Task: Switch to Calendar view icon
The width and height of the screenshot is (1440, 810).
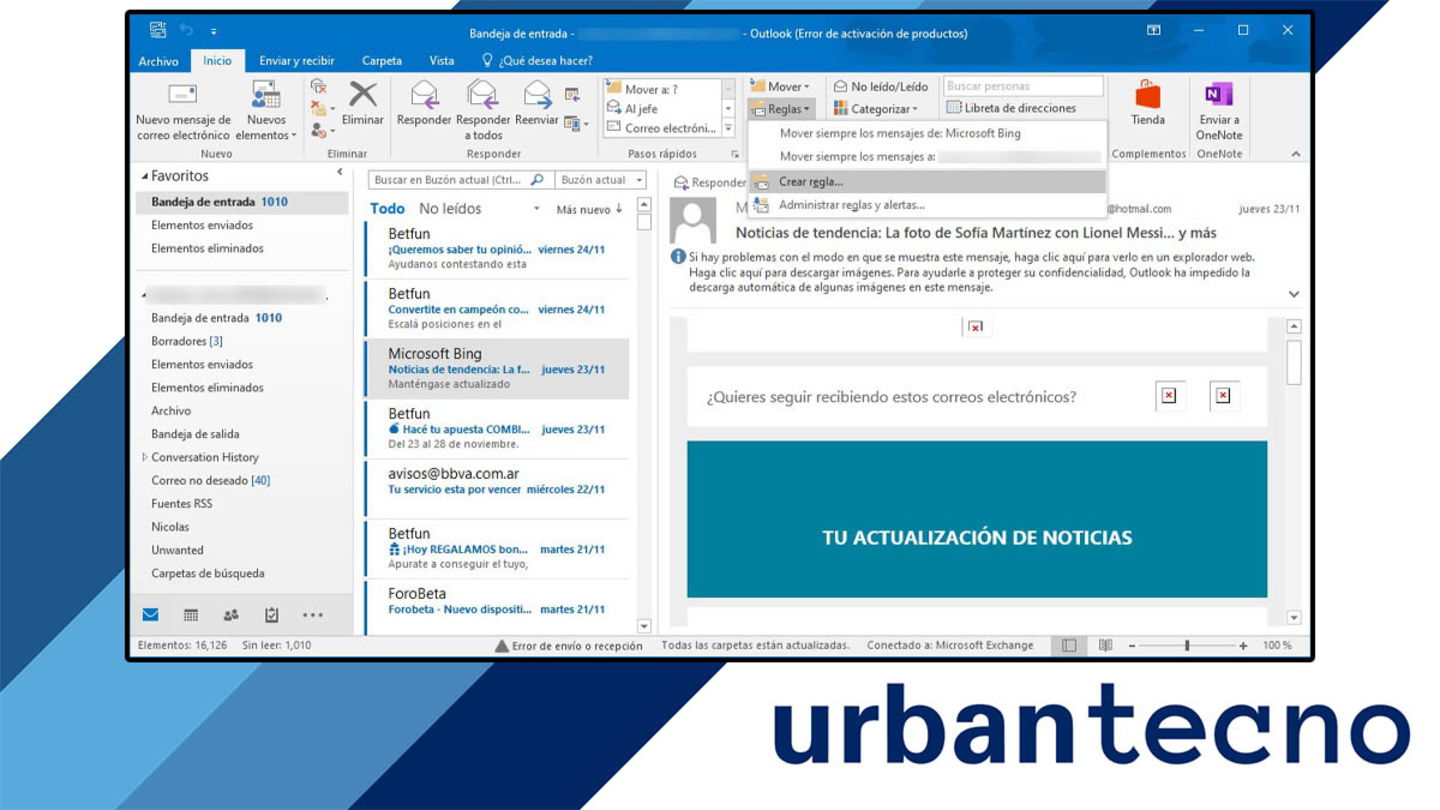Action: coord(191,615)
